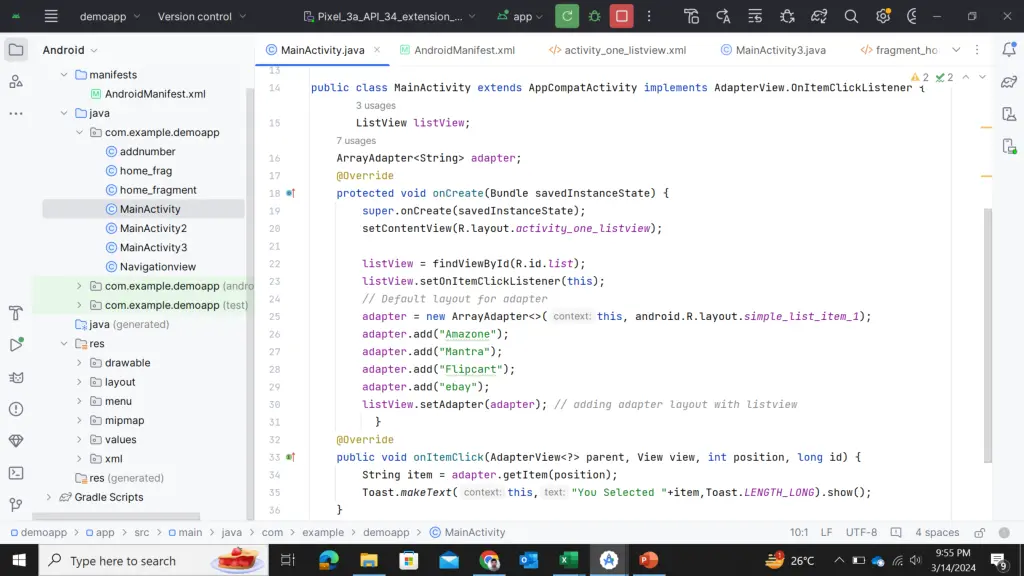Collapse the java folder in tree

(64, 113)
